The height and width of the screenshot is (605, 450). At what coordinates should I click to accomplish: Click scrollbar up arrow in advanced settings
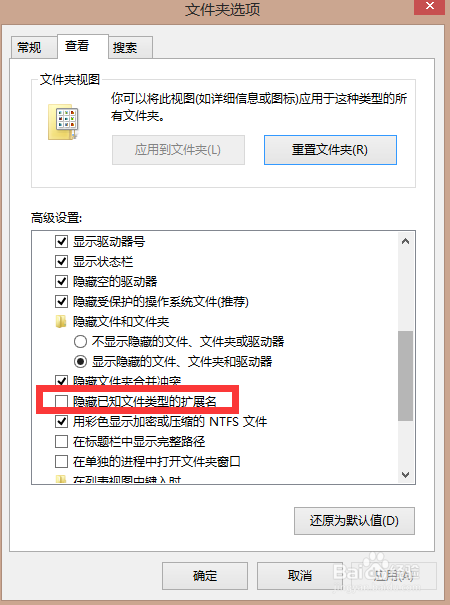click(405, 242)
